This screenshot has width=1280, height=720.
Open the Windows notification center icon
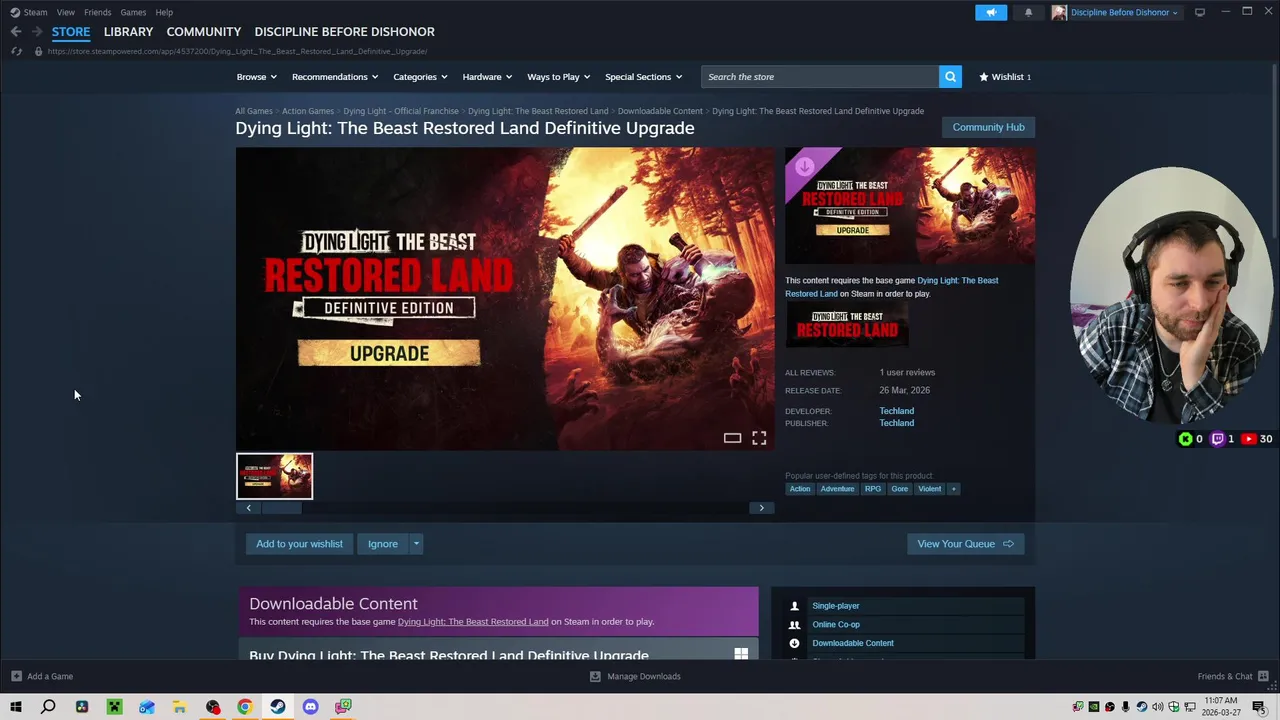click(x=1259, y=707)
